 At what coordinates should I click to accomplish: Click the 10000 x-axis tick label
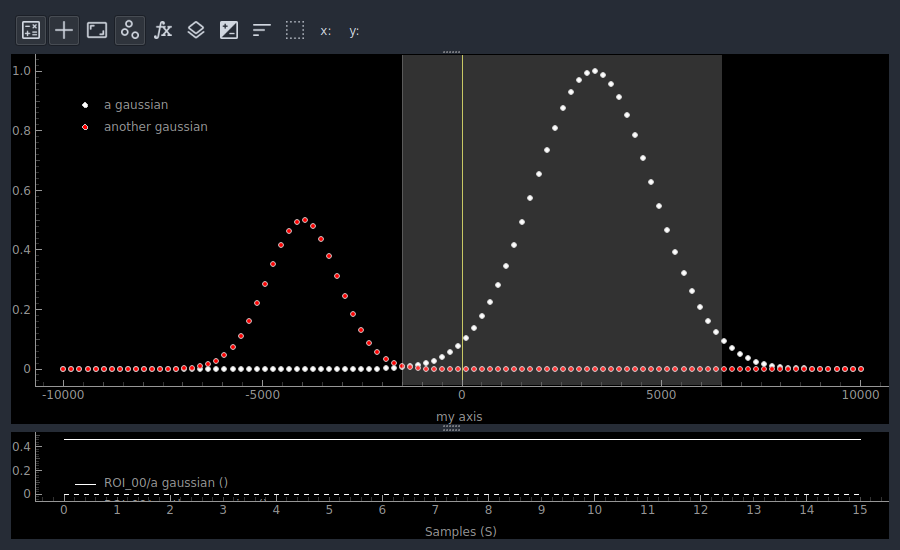(x=860, y=395)
